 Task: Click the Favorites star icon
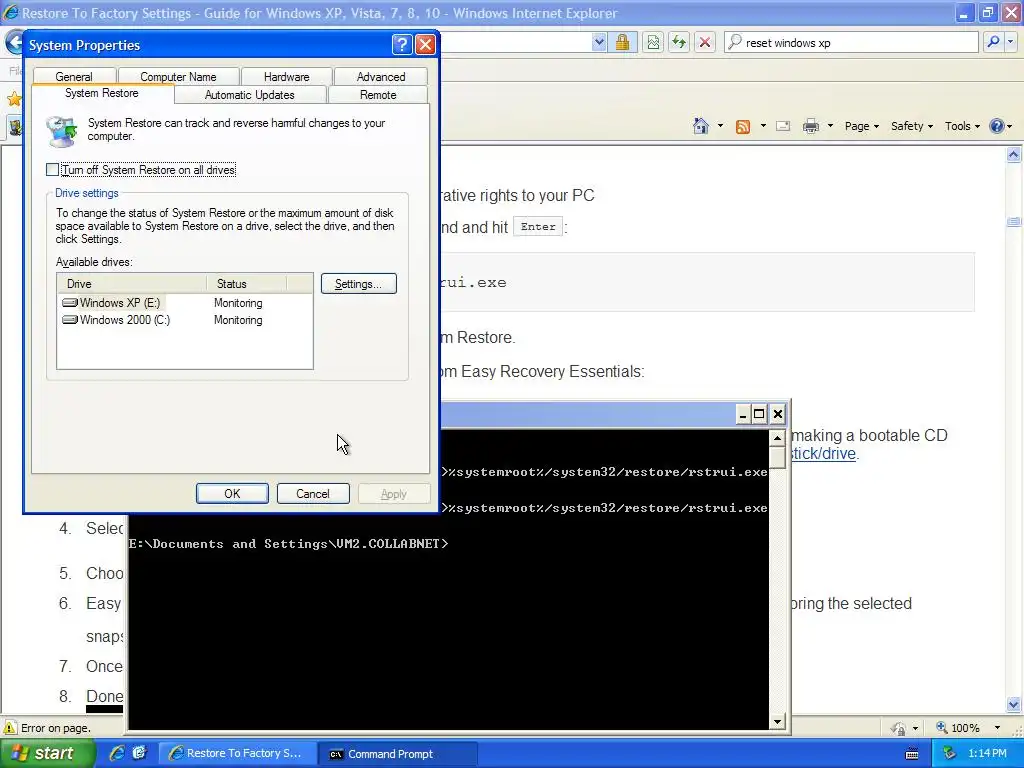pos(13,99)
